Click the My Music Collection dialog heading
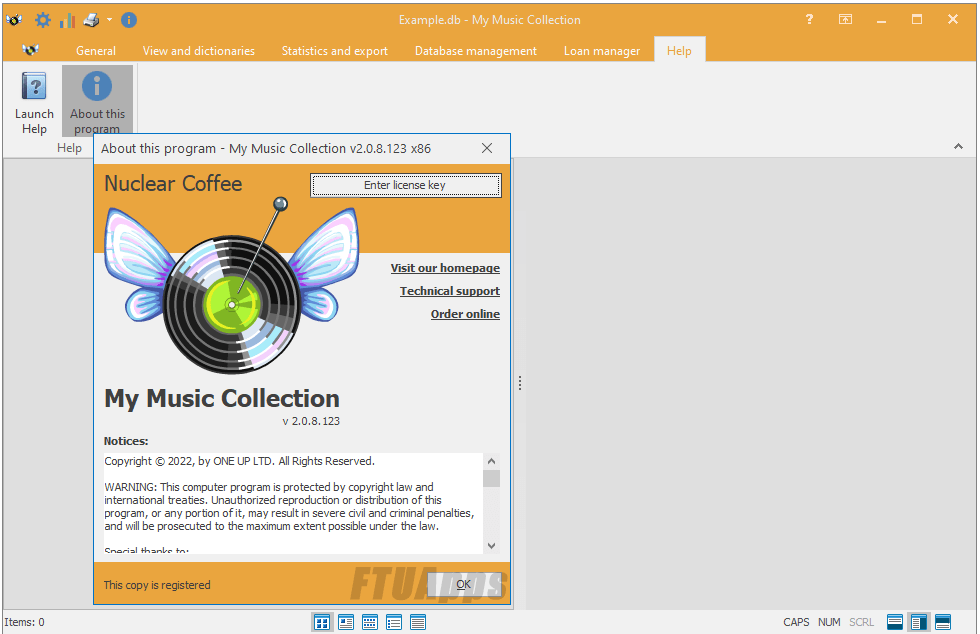The width and height of the screenshot is (980, 634). 222,399
